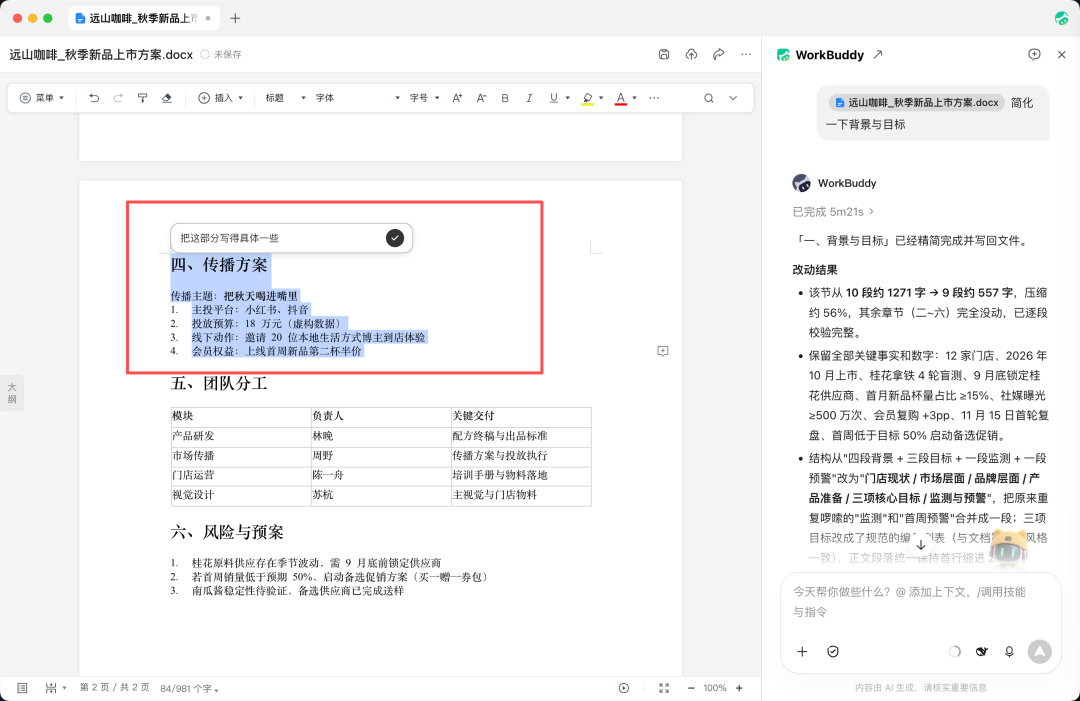Open the font color picker arrow
The width and height of the screenshot is (1080, 701).
634,98
